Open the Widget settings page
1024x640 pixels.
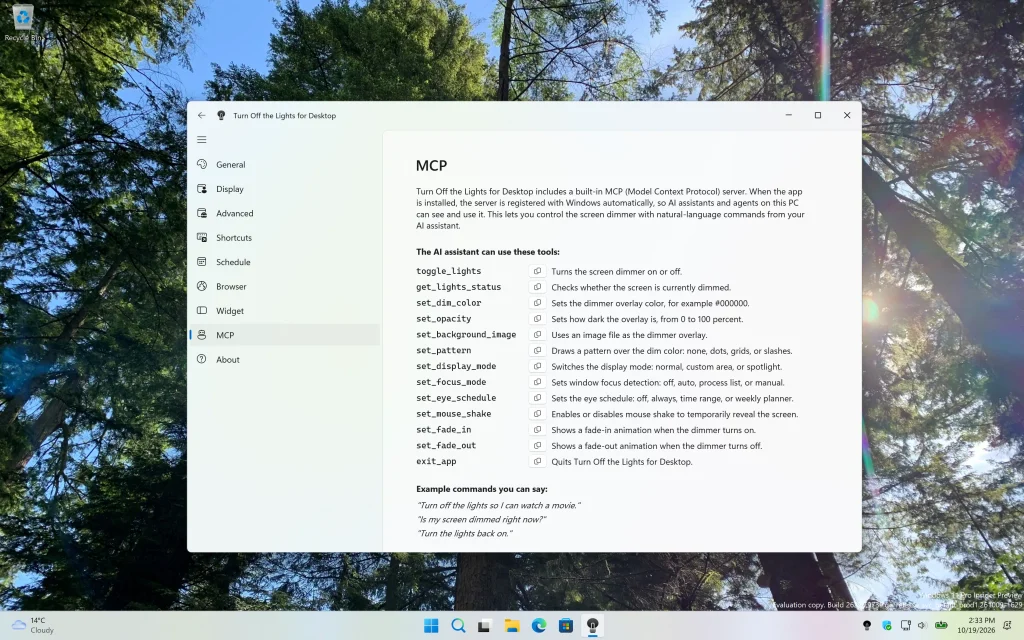[285, 311]
